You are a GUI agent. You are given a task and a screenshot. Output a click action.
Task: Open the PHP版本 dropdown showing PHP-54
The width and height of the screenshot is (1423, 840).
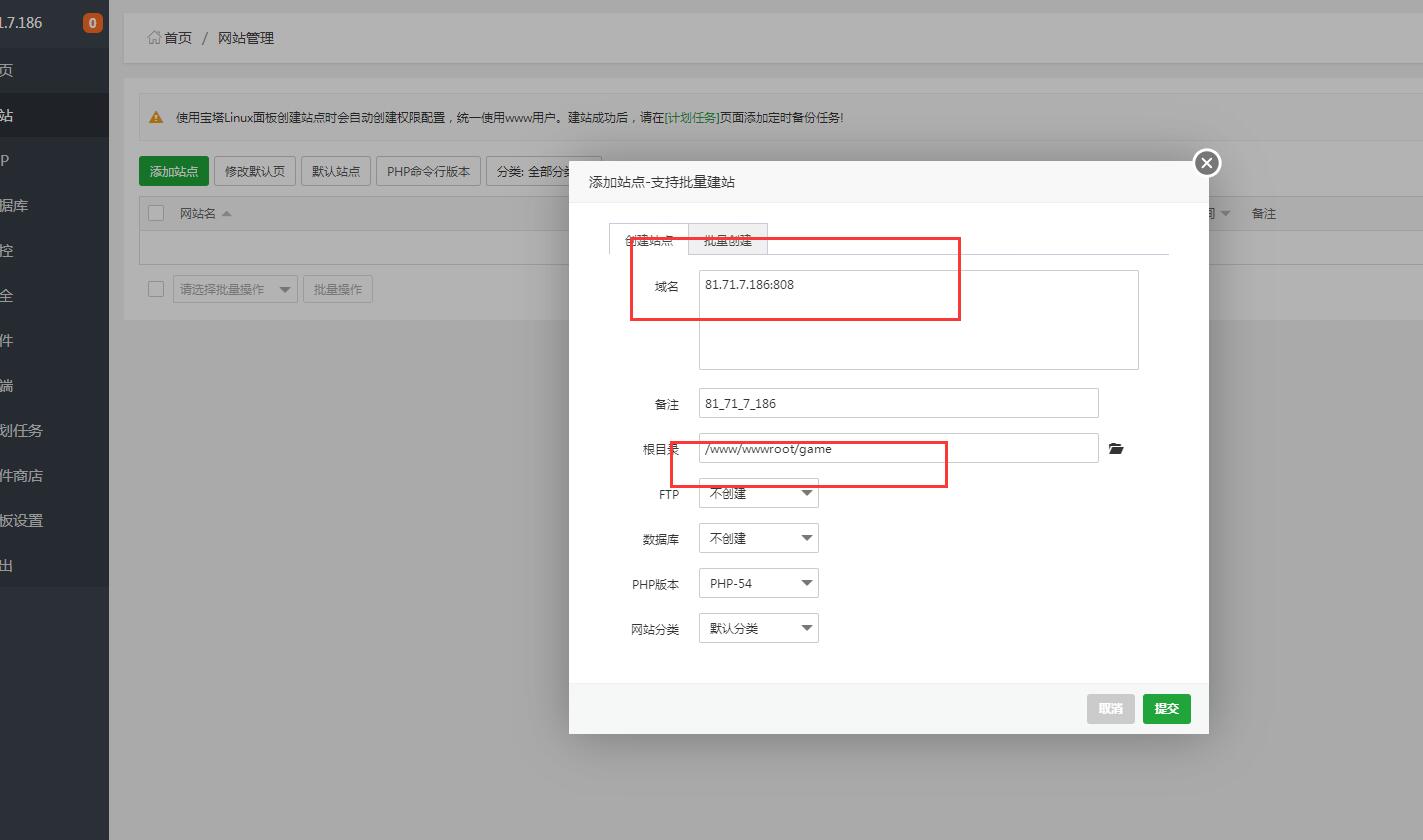pos(758,583)
